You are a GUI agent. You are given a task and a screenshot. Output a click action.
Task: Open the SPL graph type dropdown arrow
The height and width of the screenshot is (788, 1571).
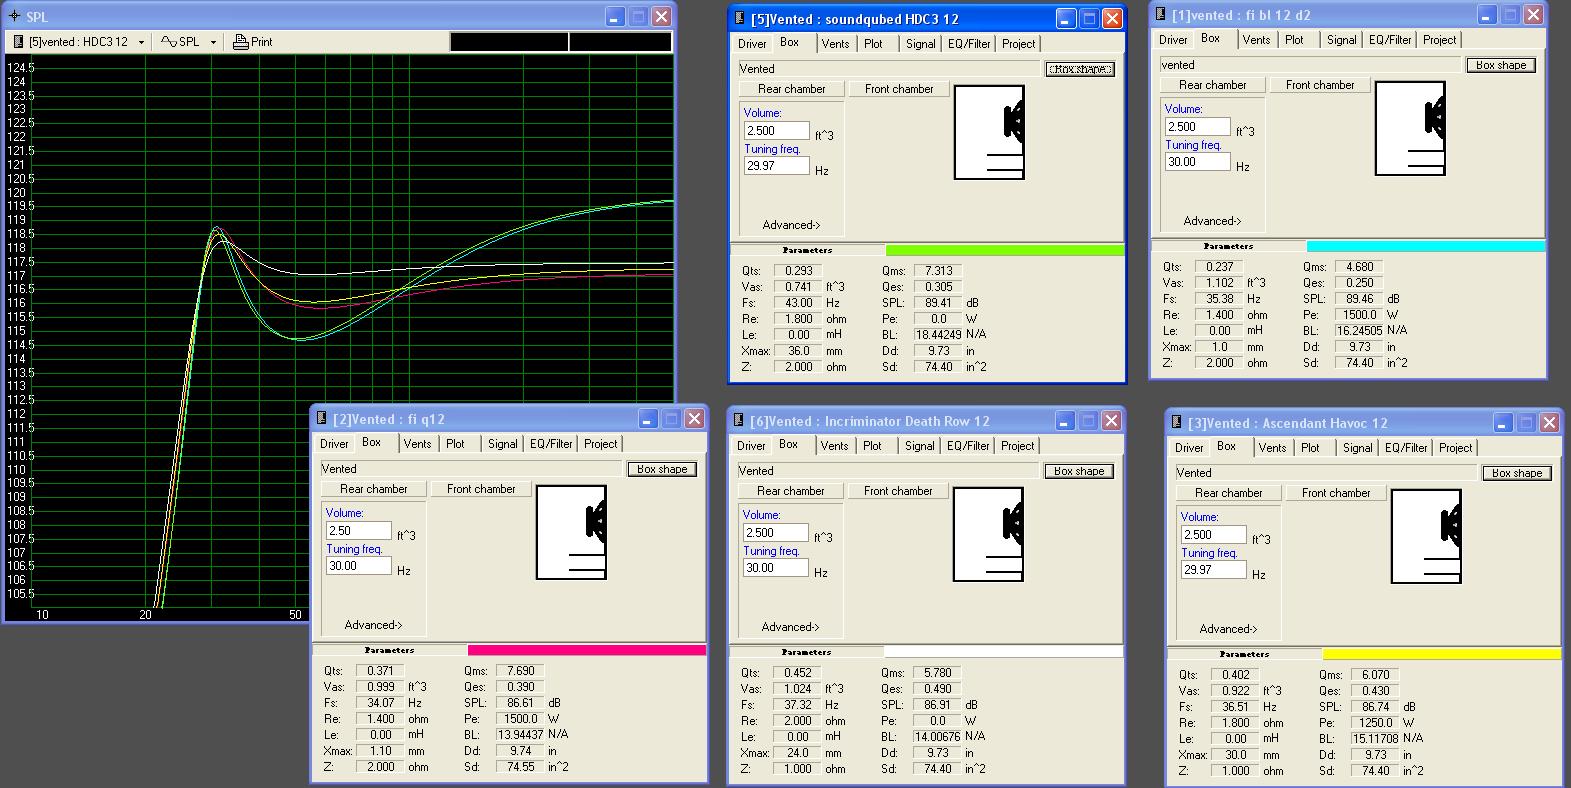tap(212, 42)
